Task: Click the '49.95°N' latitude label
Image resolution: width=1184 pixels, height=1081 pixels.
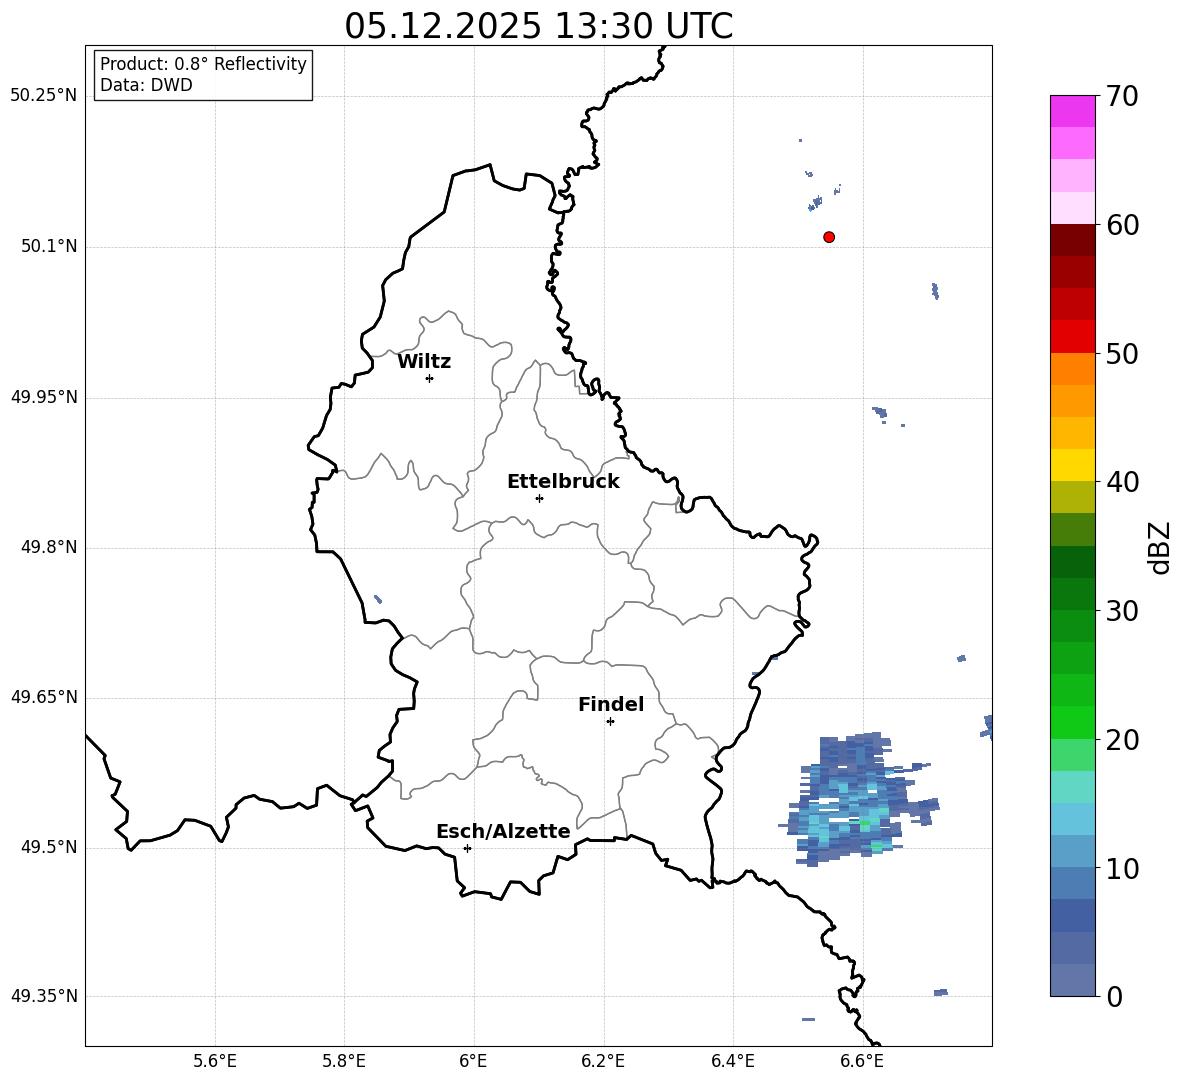Action: click(x=44, y=398)
